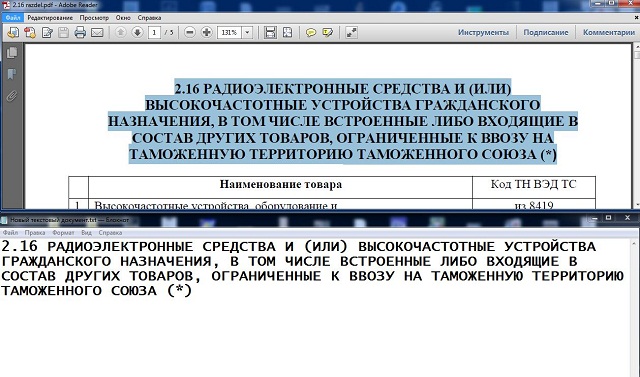Open the Справка menu in Notepad
This screenshot has height=377, width=640.
point(110,233)
